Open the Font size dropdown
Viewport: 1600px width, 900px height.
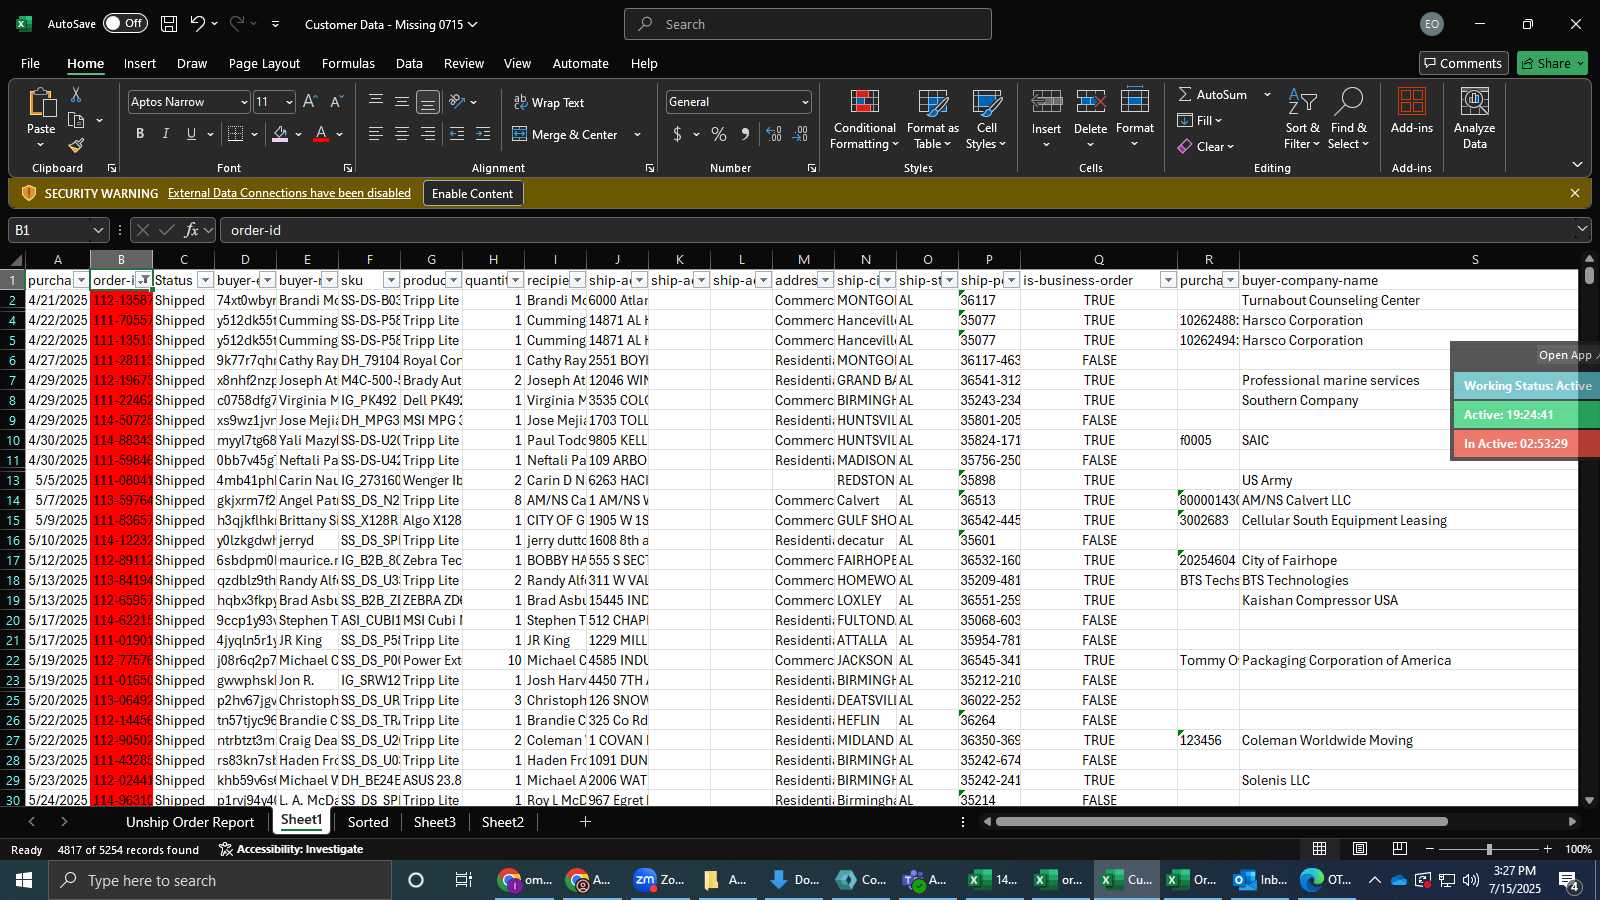pos(289,102)
